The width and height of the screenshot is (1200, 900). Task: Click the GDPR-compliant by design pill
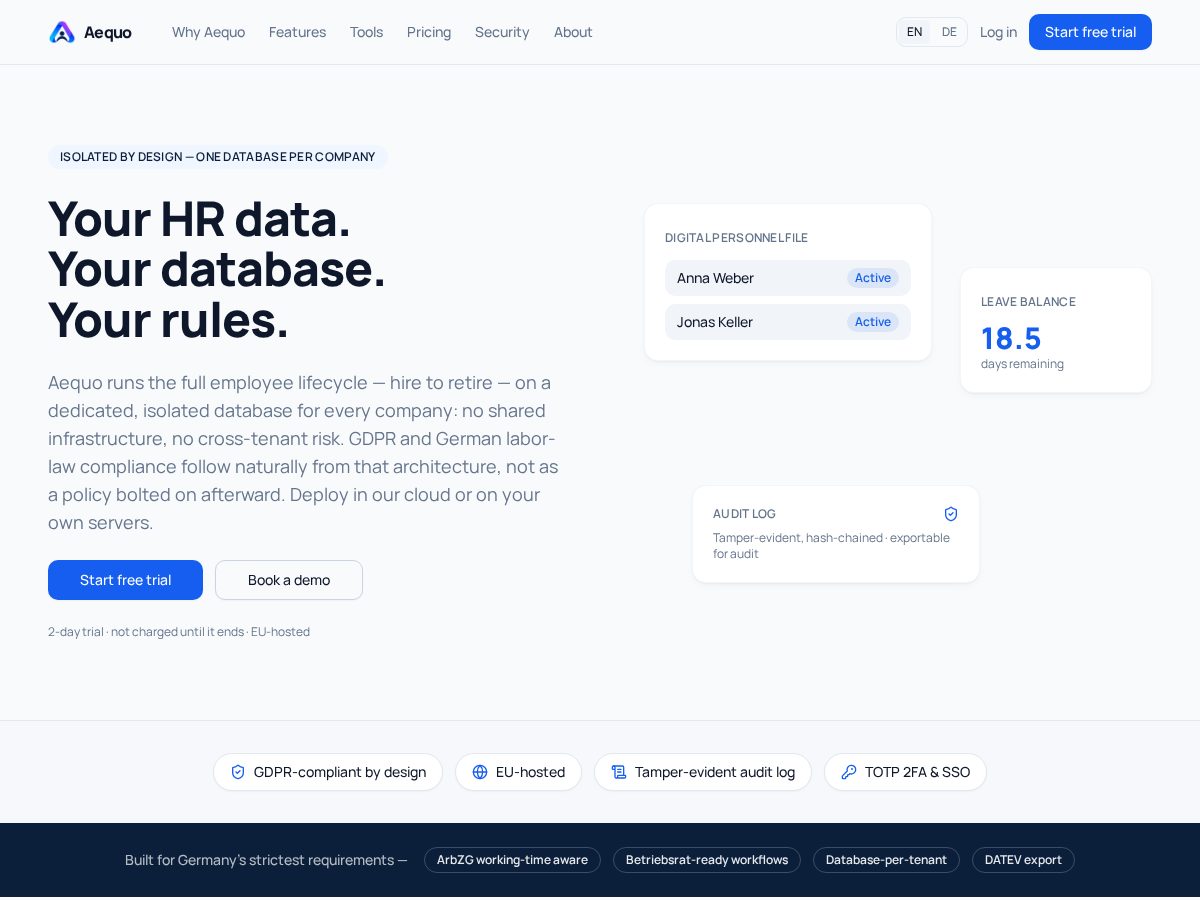tap(328, 772)
